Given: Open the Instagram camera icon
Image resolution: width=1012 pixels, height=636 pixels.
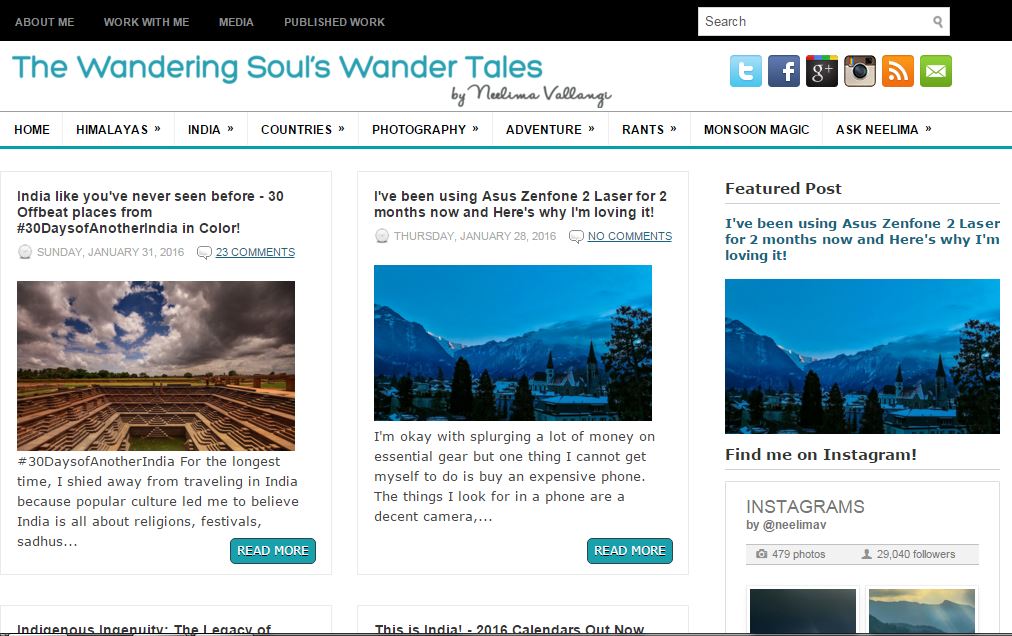Looking at the screenshot, I should (x=860, y=71).
